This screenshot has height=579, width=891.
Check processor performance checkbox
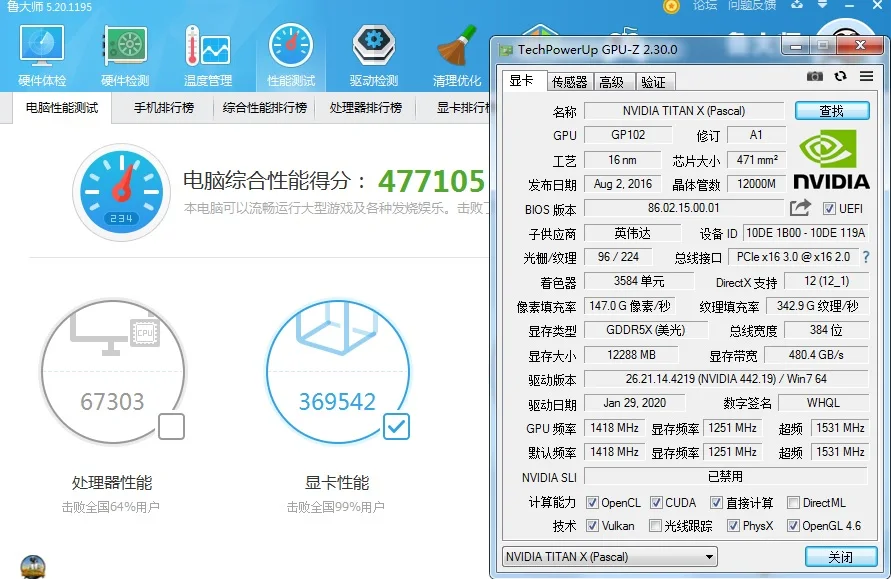coord(171,427)
